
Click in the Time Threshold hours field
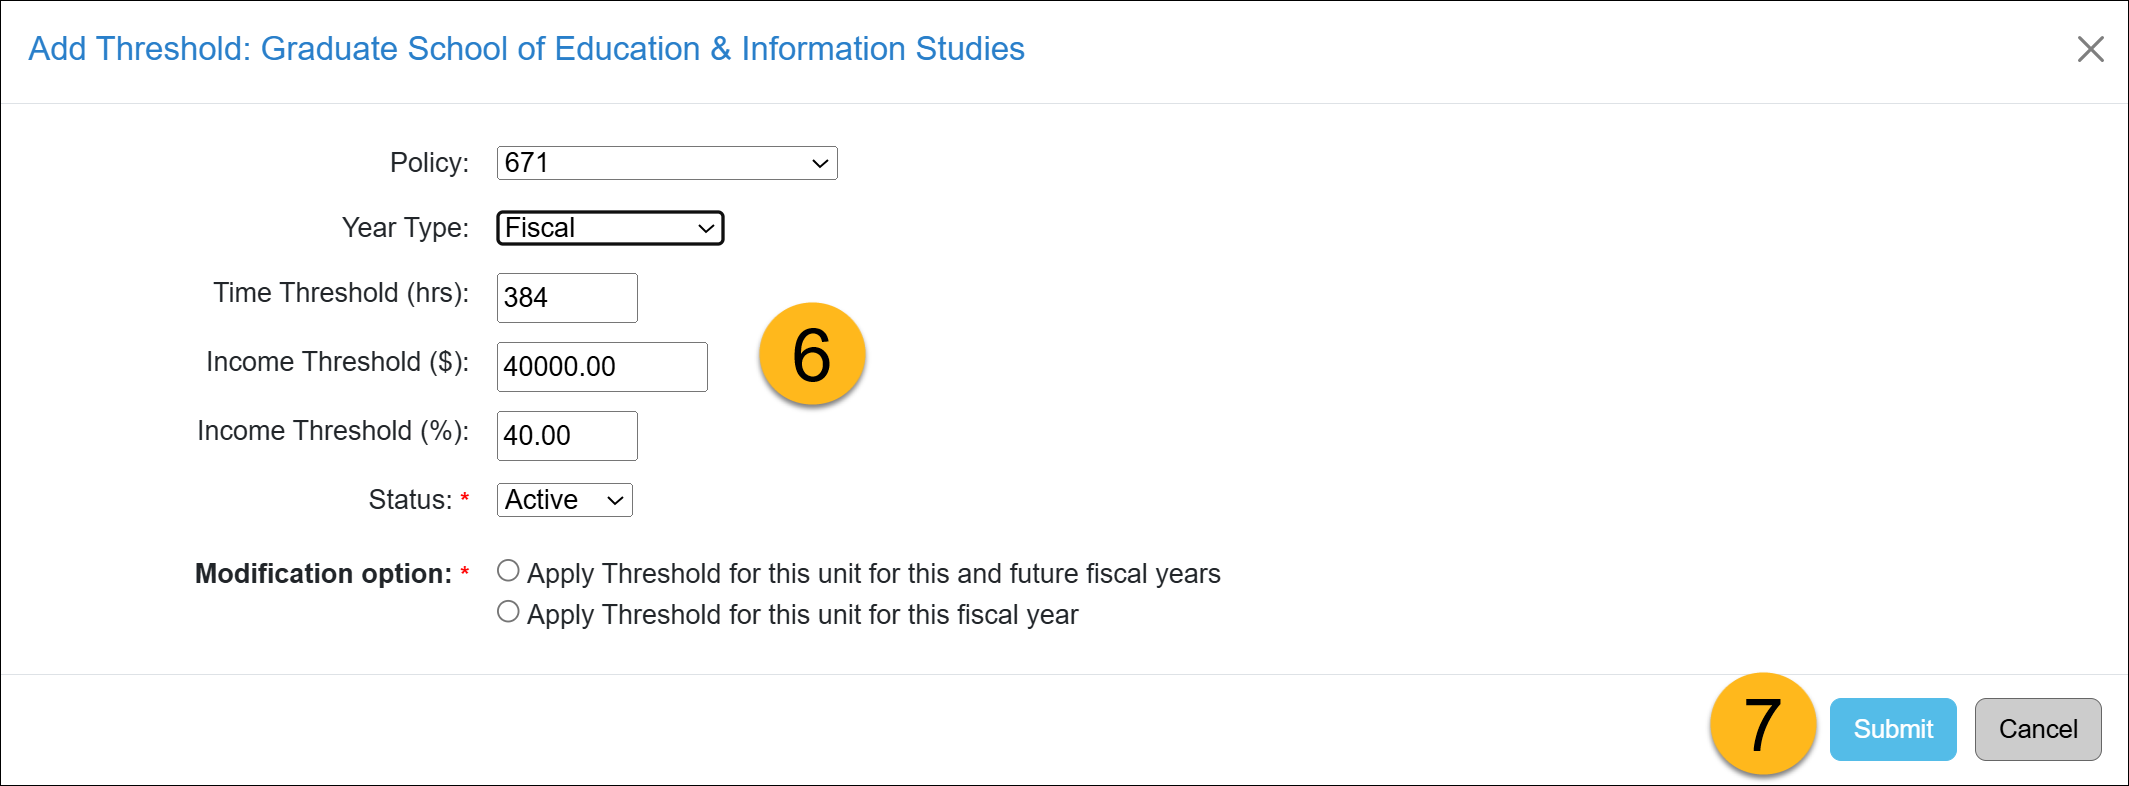click(x=566, y=297)
